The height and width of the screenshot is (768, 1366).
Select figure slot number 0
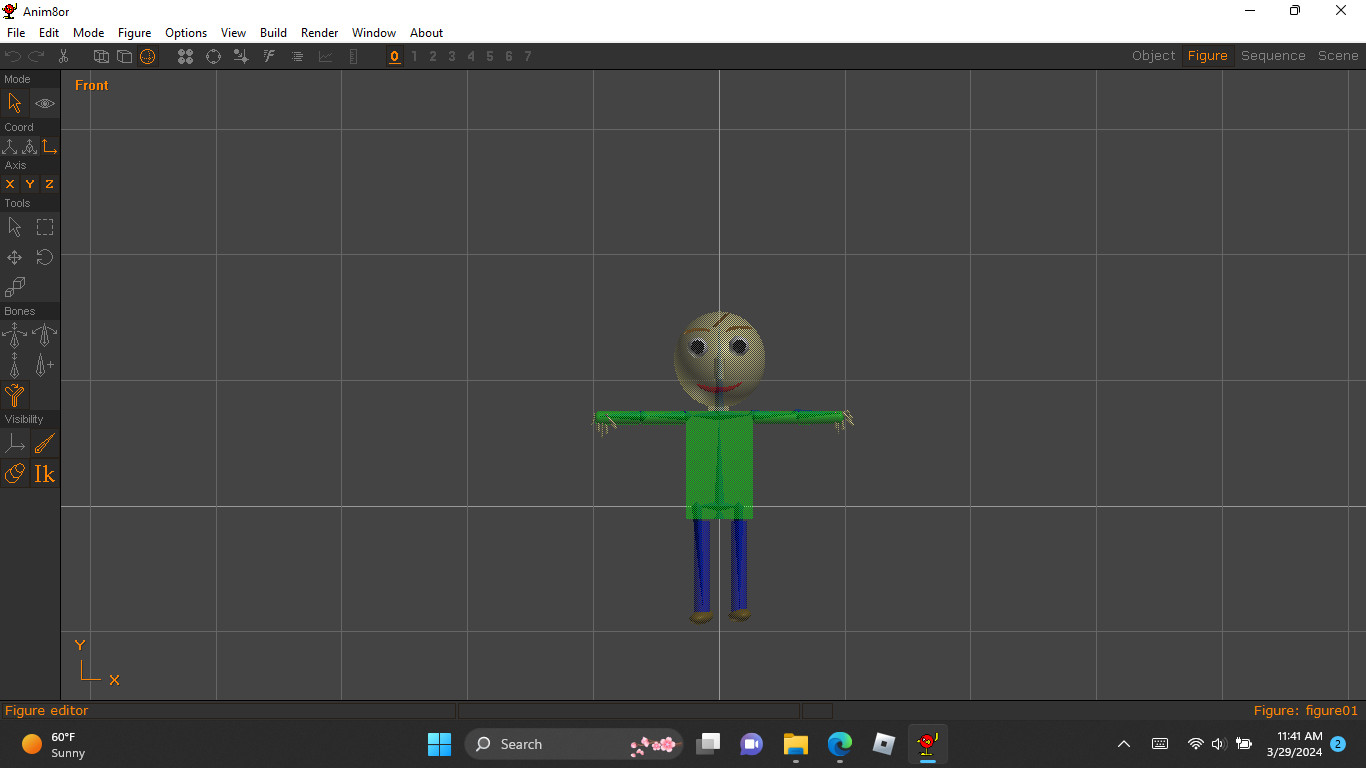click(x=394, y=56)
